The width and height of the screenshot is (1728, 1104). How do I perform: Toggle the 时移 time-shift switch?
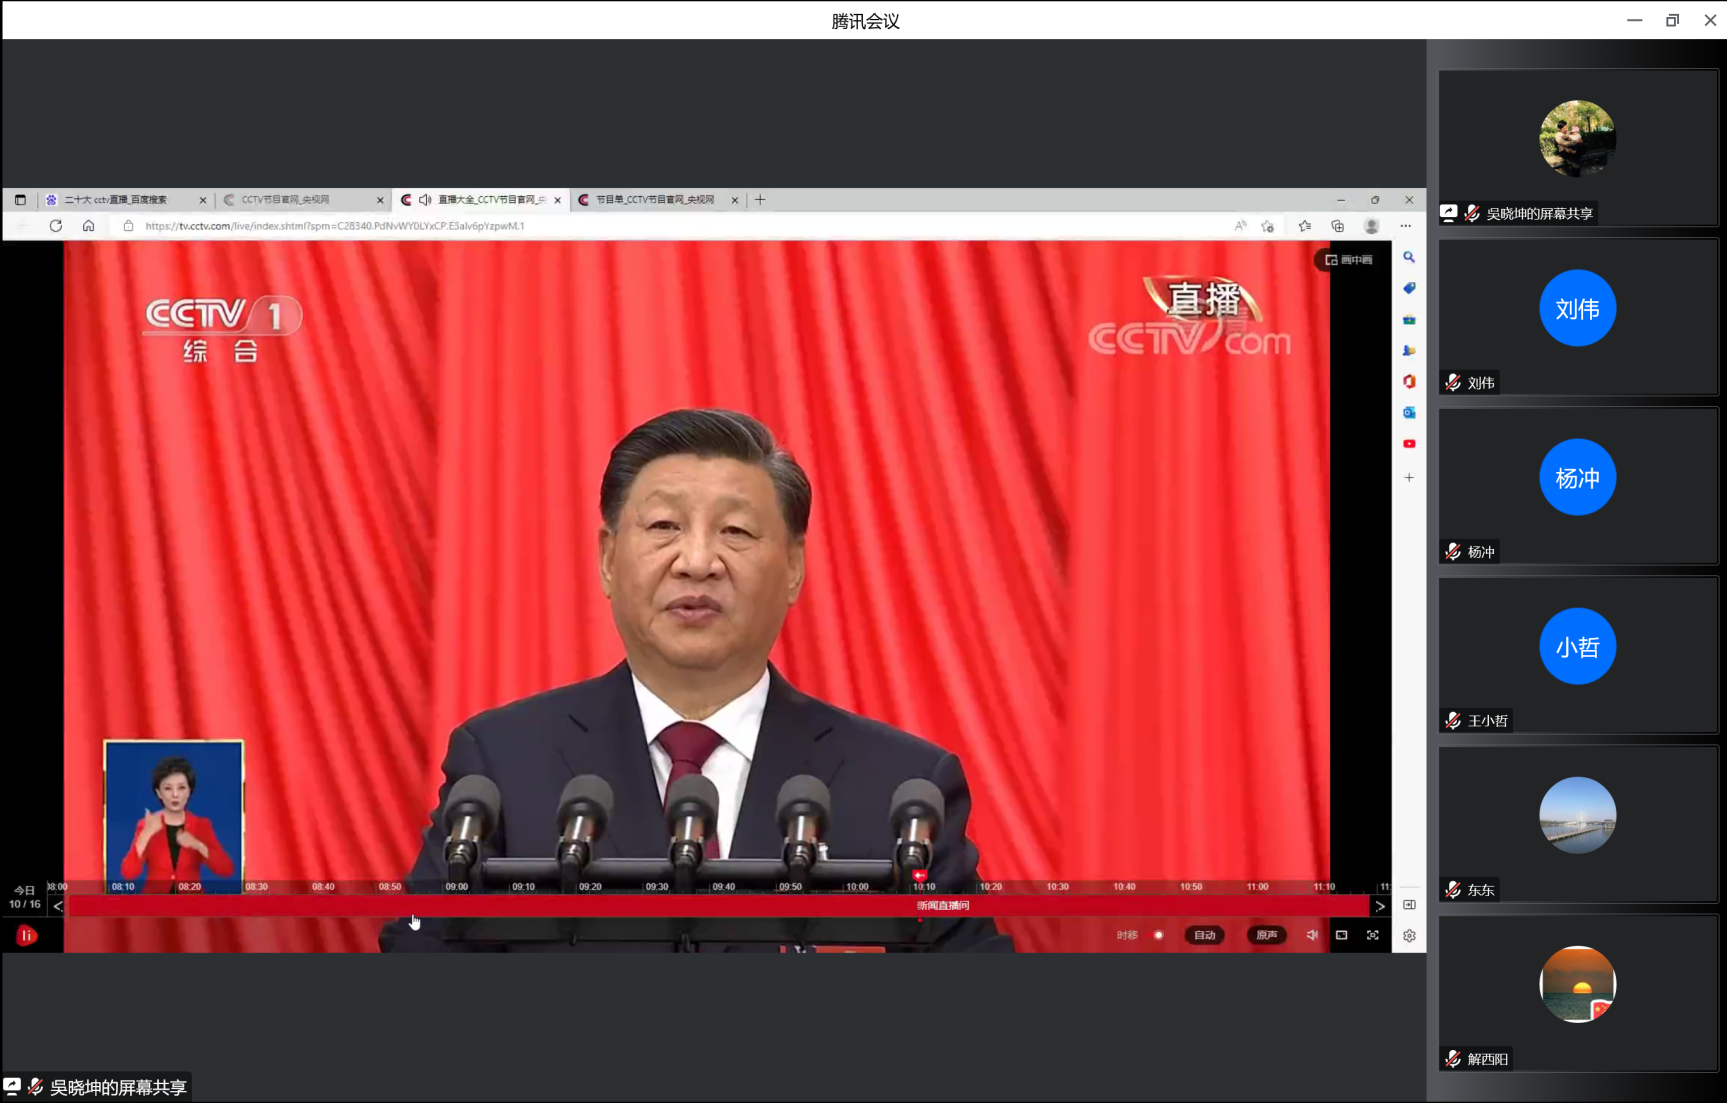1159,935
